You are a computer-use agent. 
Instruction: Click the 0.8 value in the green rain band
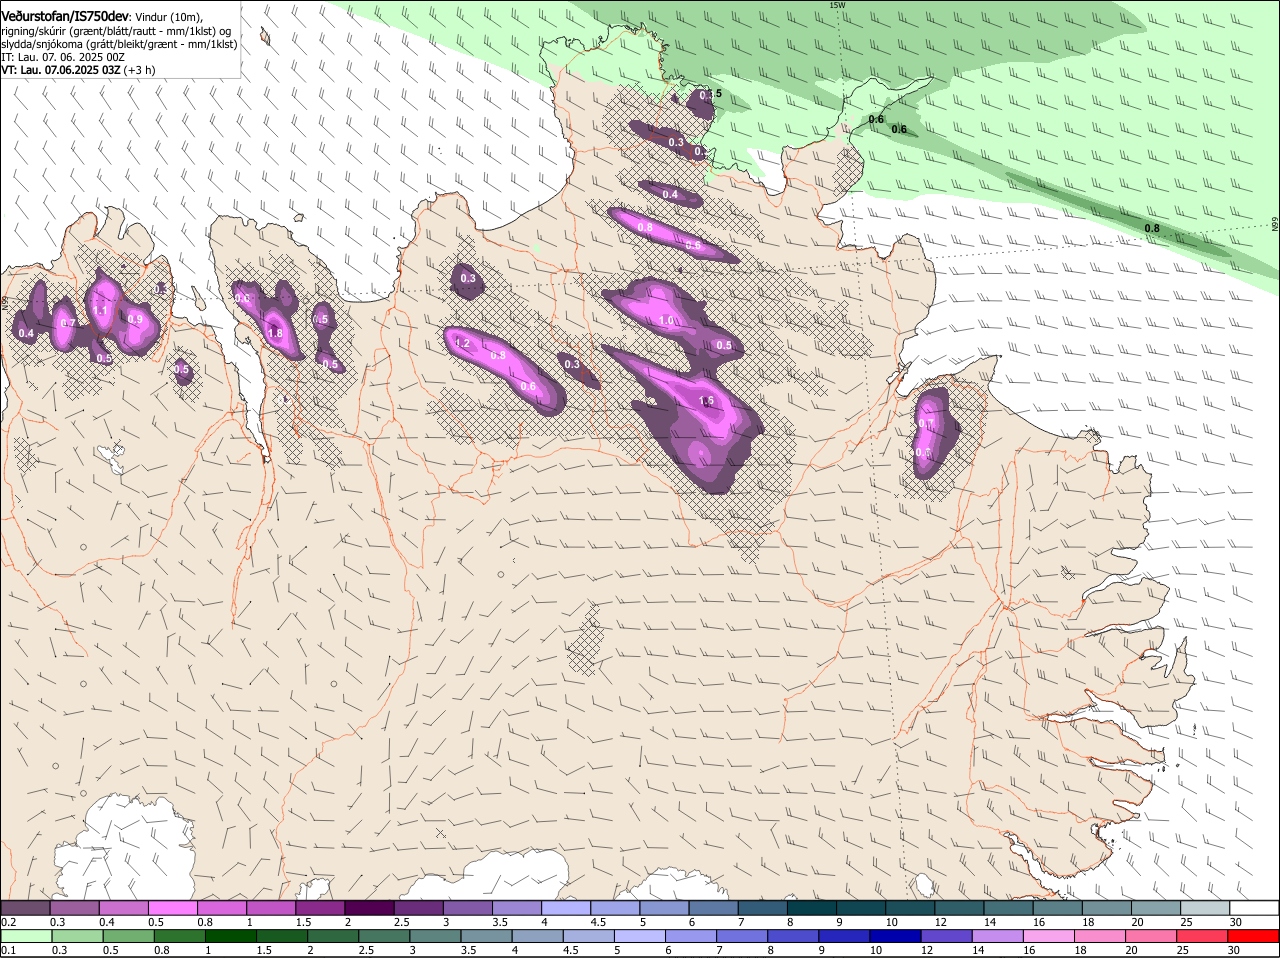pos(1152,228)
